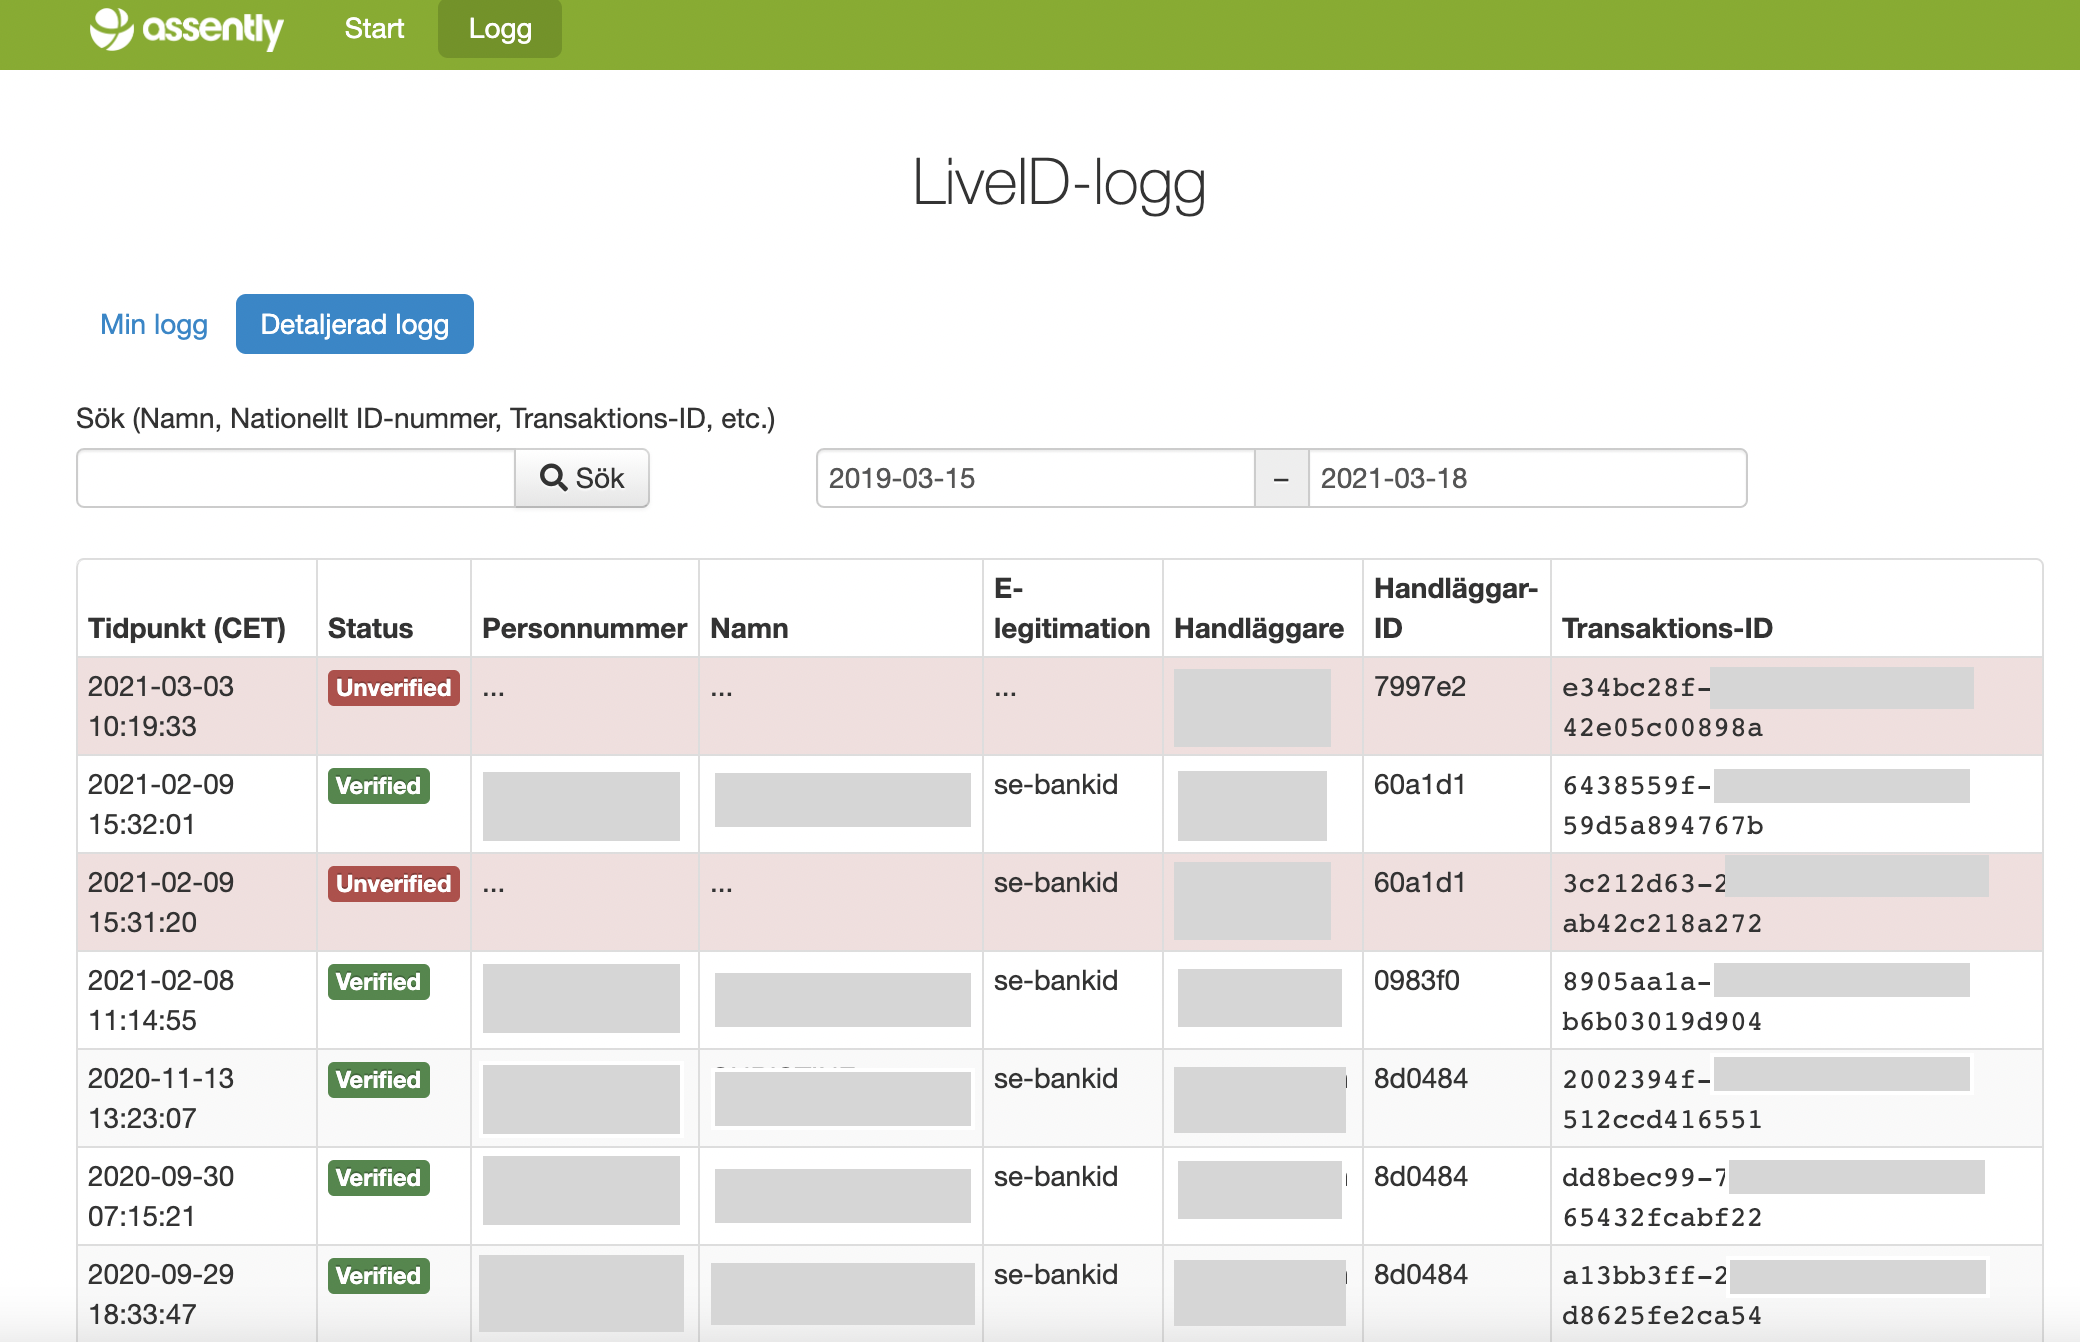The height and width of the screenshot is (1342, 2080).
Task: Click the Namn column header
Action: tap(749, 628)
